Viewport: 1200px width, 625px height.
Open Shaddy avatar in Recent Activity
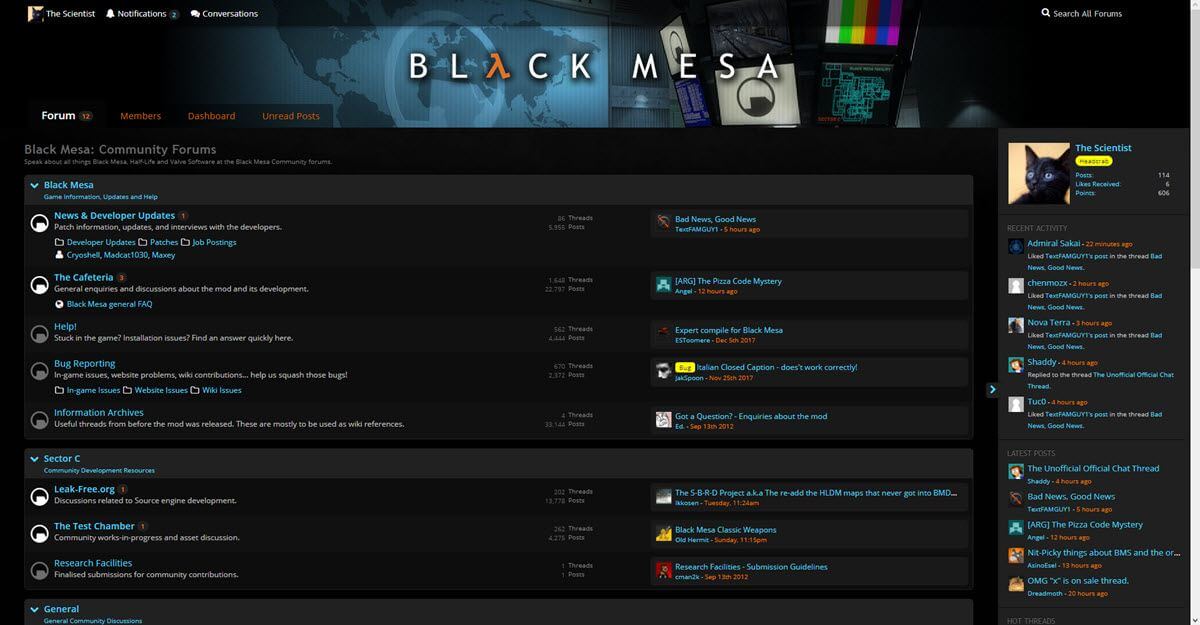[x=1016, y=364]
